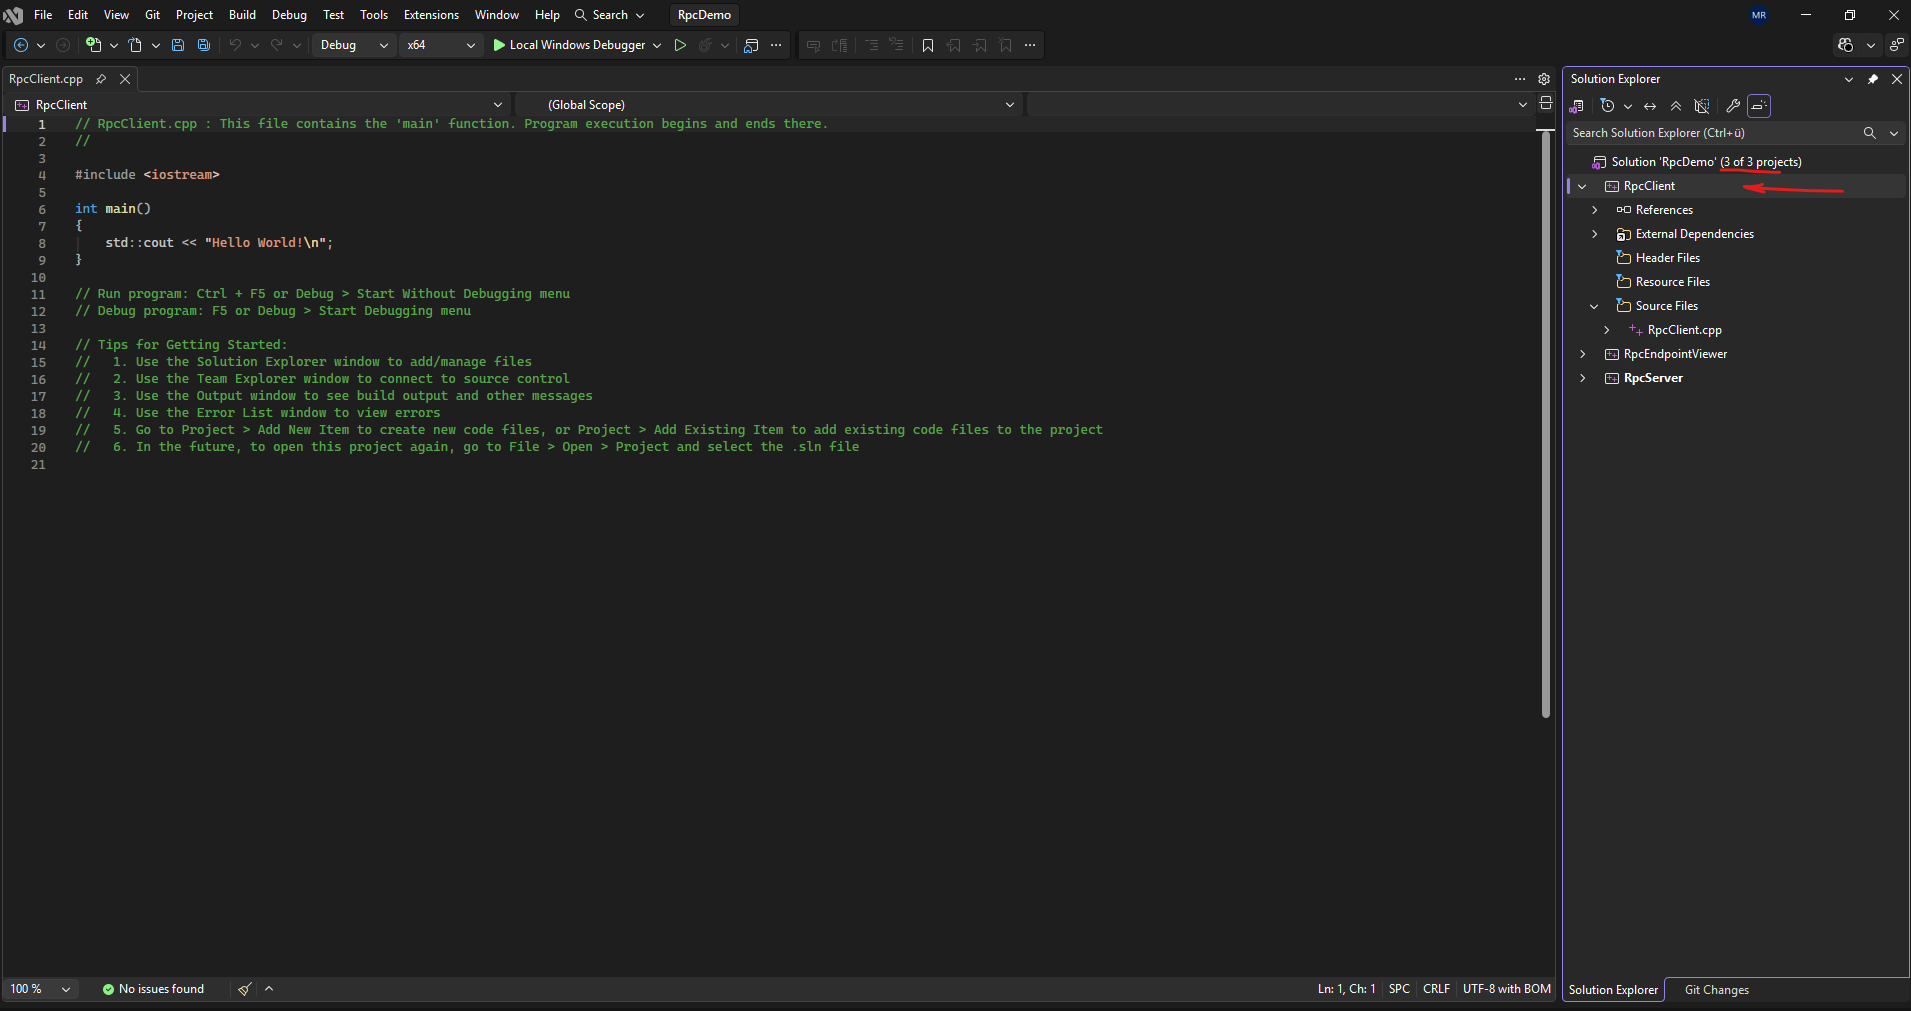Open editor settings gear icon
The height and width of the screenshot is (1011, 1911).
[x=1544, y=79]
